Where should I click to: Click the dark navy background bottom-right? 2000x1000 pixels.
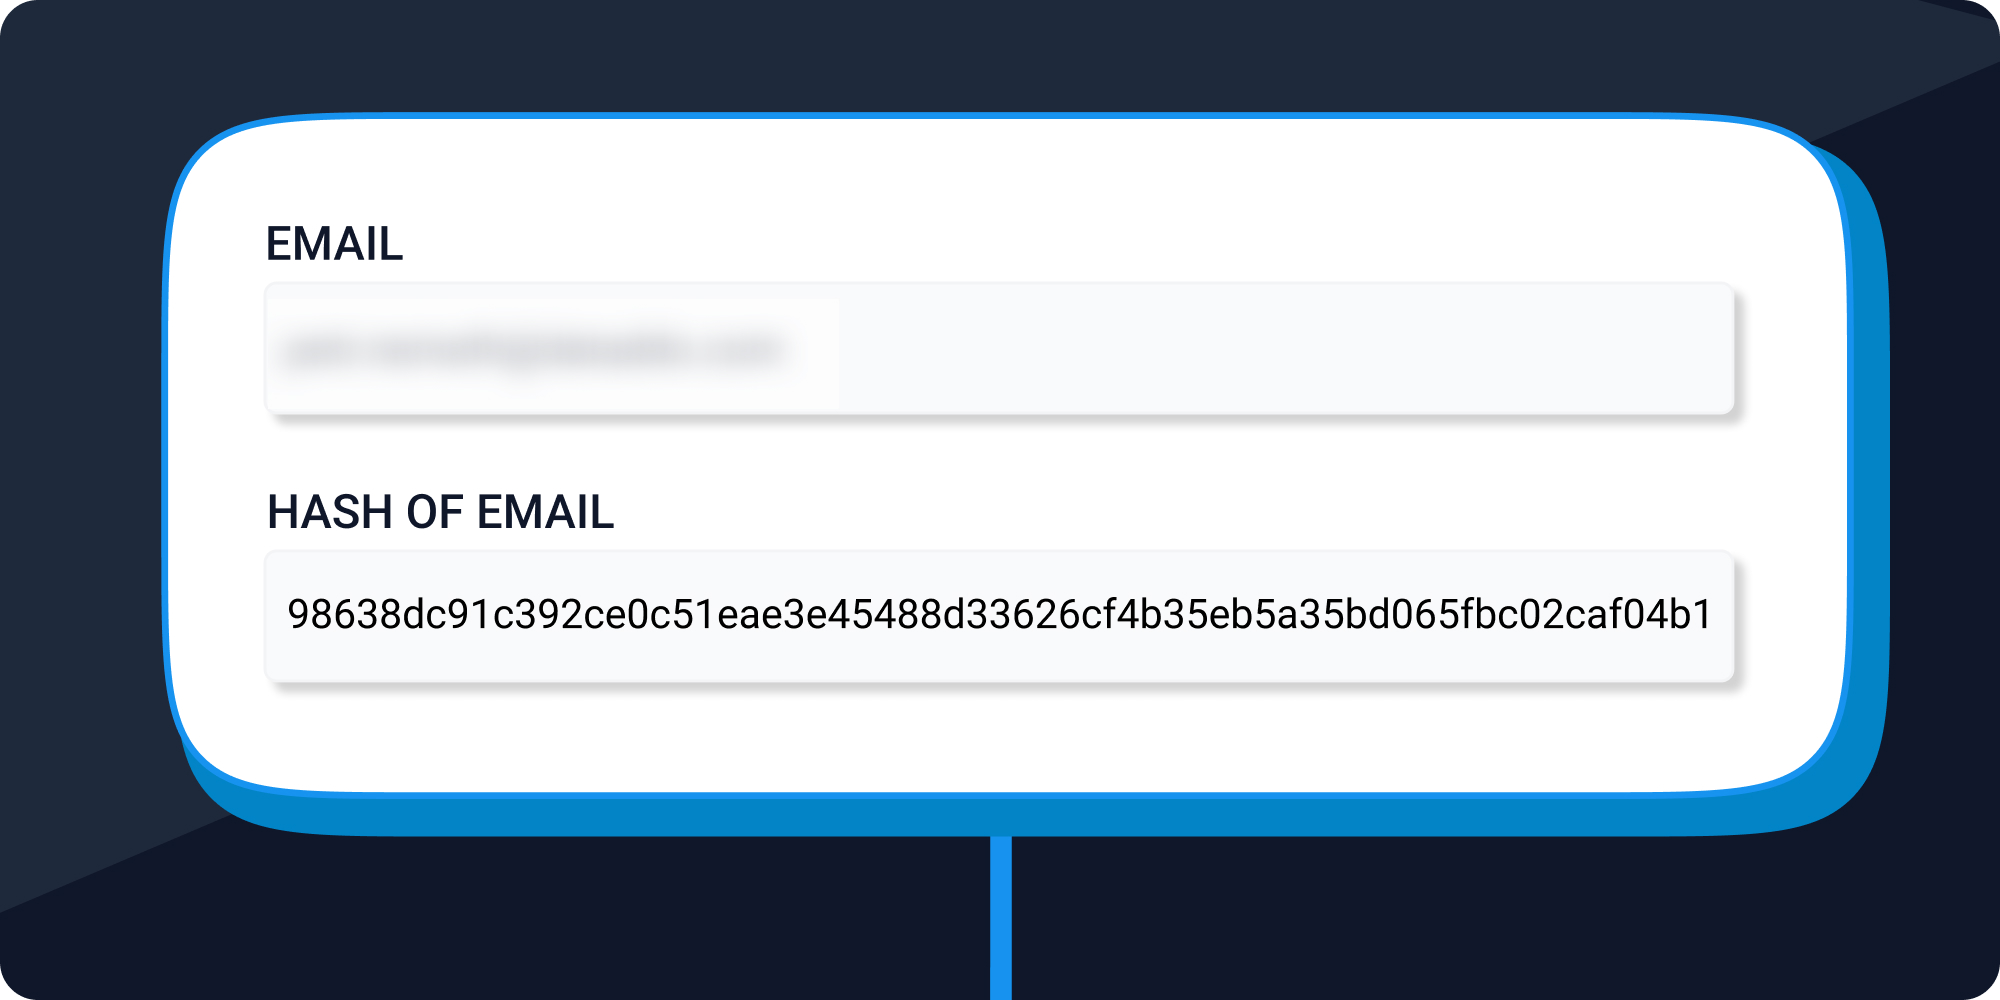coord(1600,920)
